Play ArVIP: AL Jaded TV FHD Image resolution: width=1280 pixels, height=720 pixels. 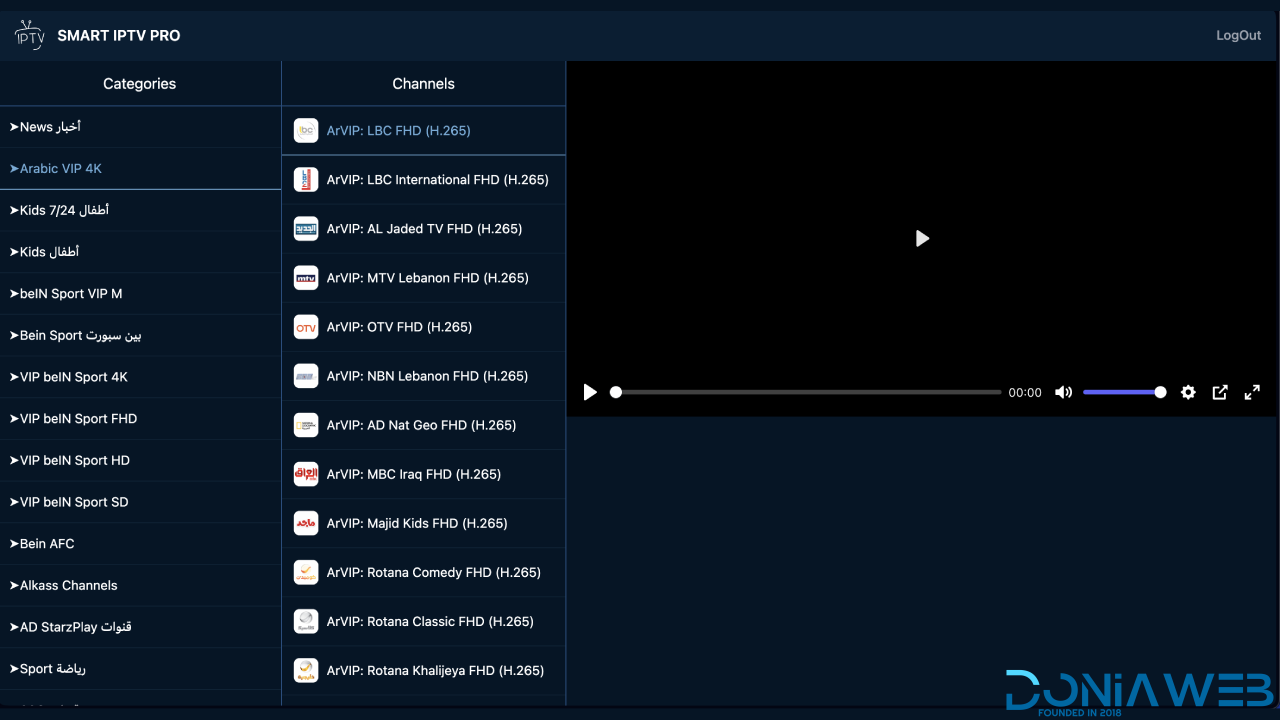(423, 229)
